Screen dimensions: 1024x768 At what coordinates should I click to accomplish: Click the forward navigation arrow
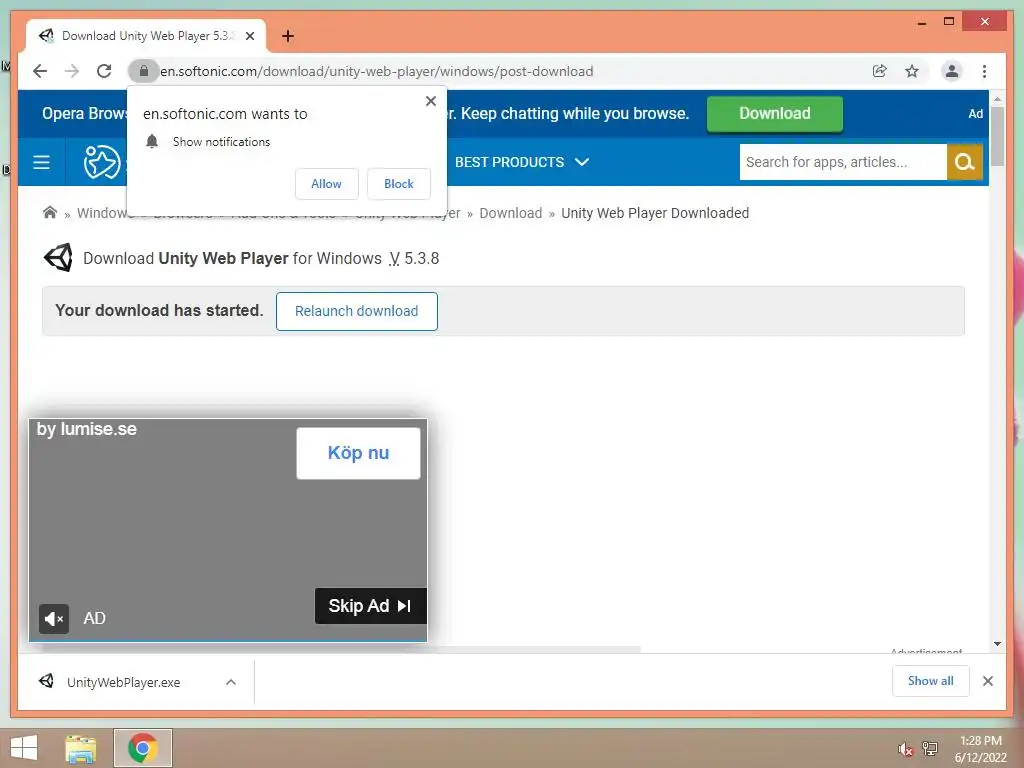(x=72, y=71)
